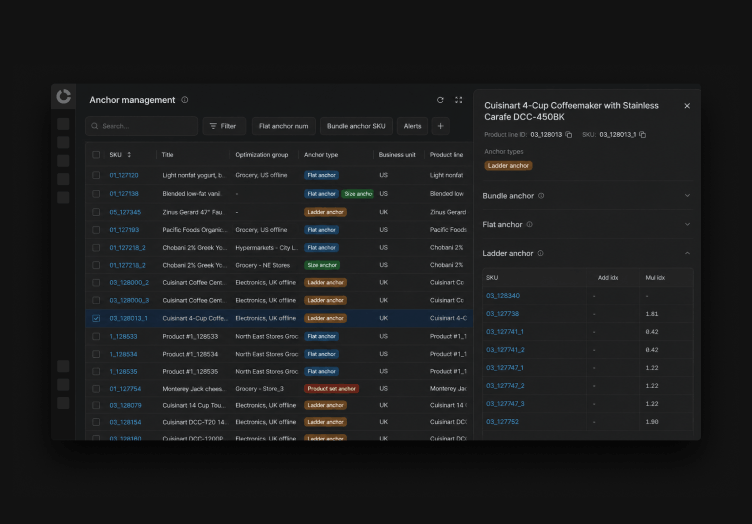Open SKU link 03_128000_2 in the table
752x524 pixels.
tap(129, 283)
